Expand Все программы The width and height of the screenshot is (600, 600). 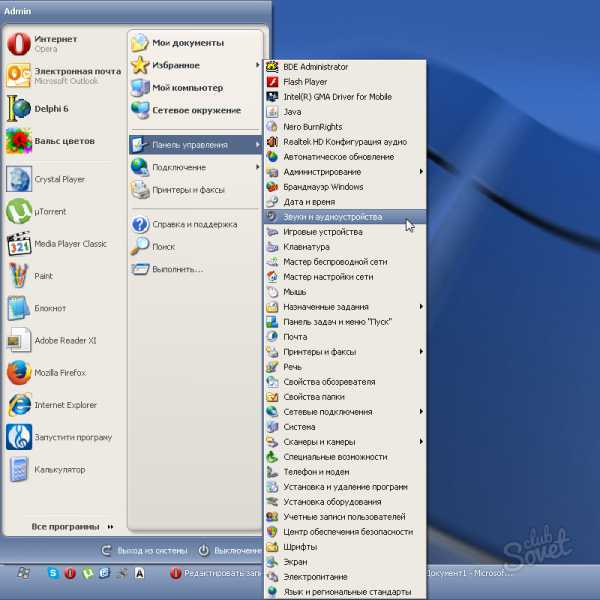point(73,527)
